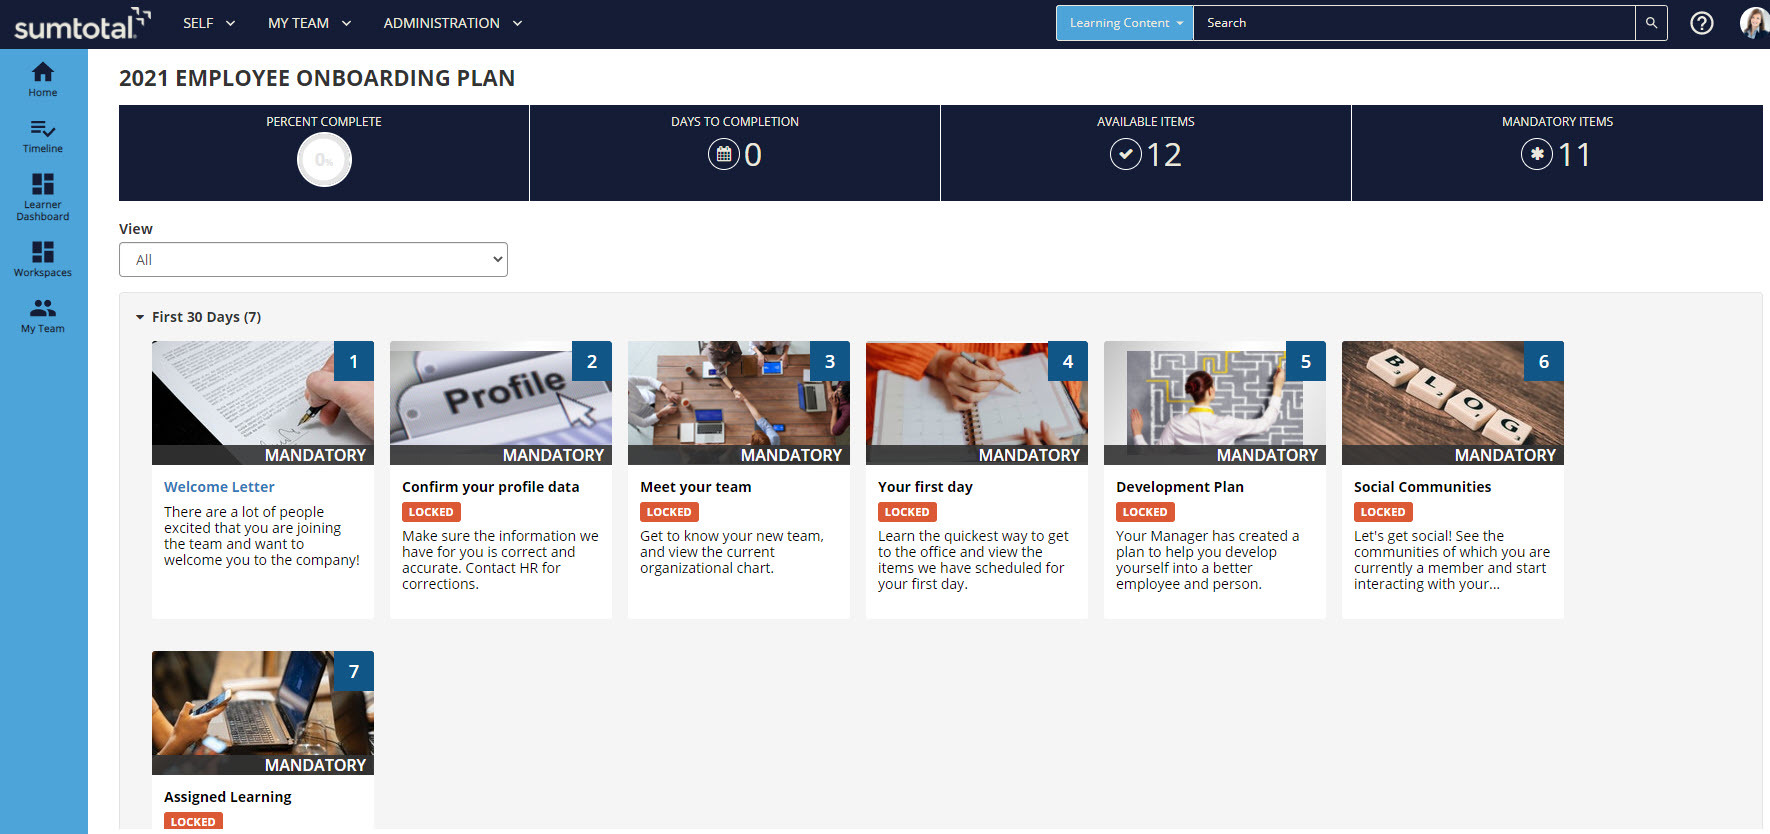The image size is (1770, 834).
Task: Open the SELF menu
Action: 208,23
